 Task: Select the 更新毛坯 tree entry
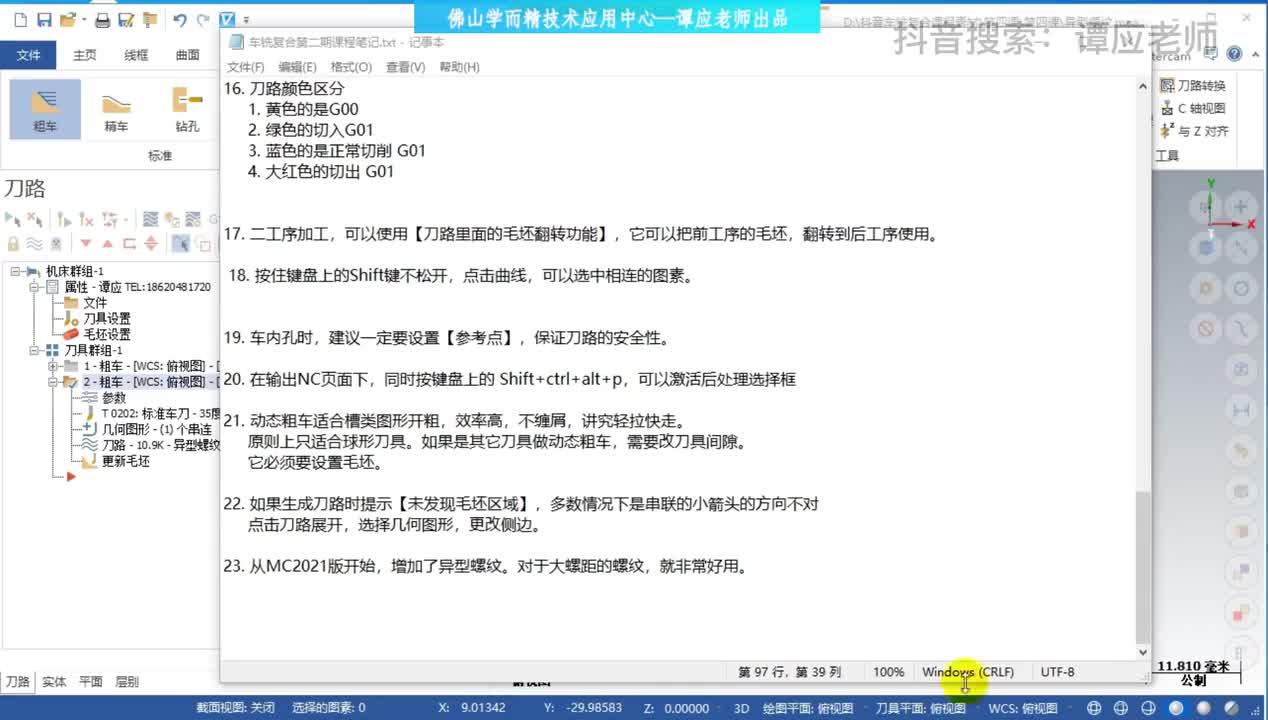(126, 461)
